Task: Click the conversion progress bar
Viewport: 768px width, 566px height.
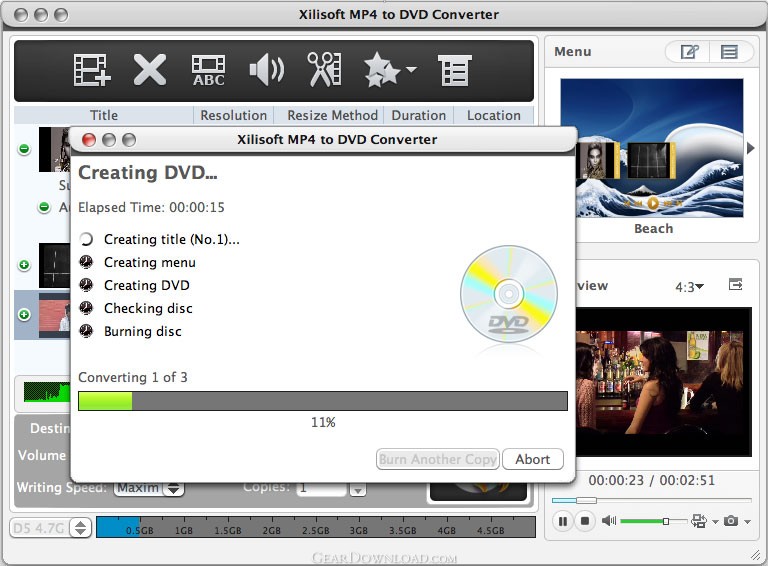Action: 323,401
